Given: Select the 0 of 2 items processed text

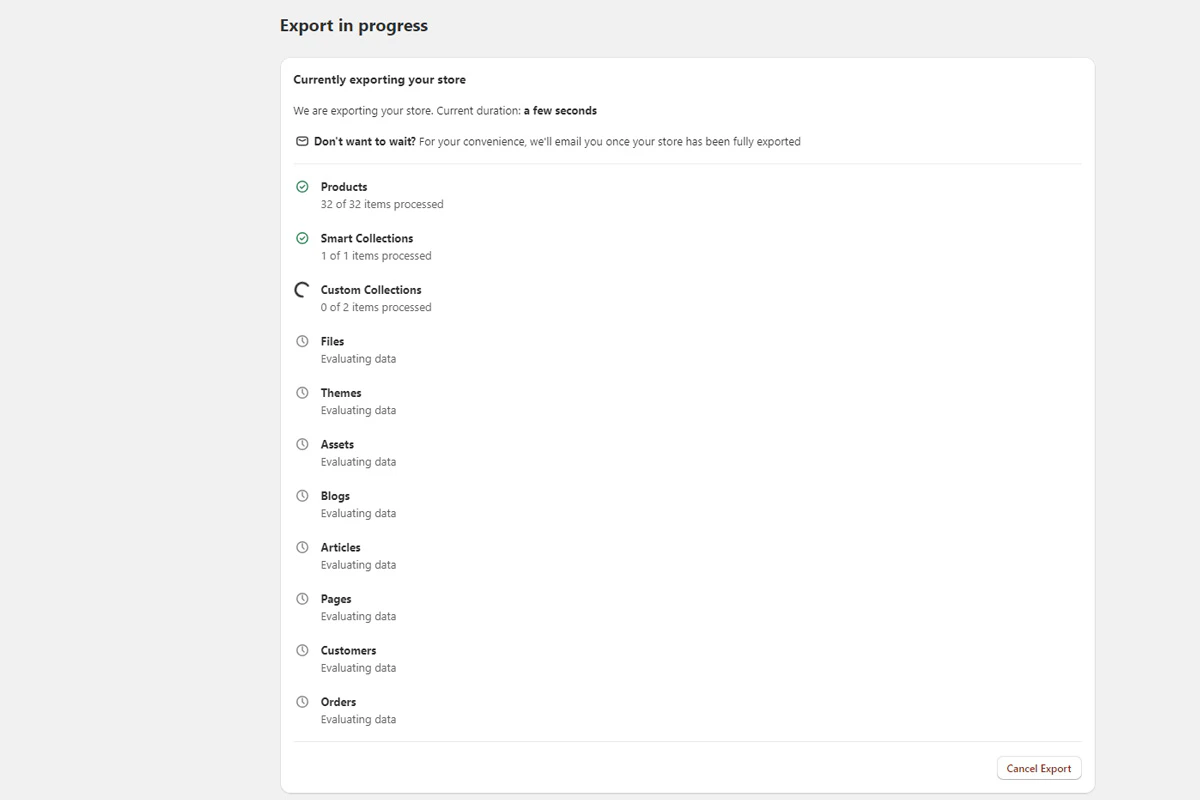Looking at the screenshot, I should coord(376,307).
